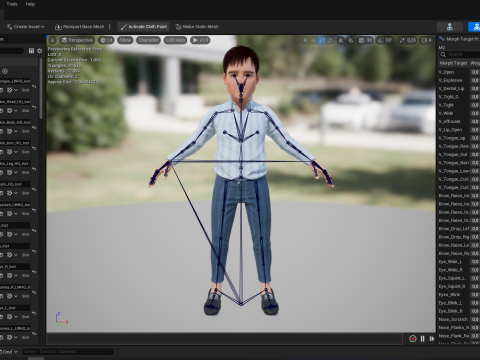Toggle scale snapping icon
The image size is (480, 360).
[402, 40]
